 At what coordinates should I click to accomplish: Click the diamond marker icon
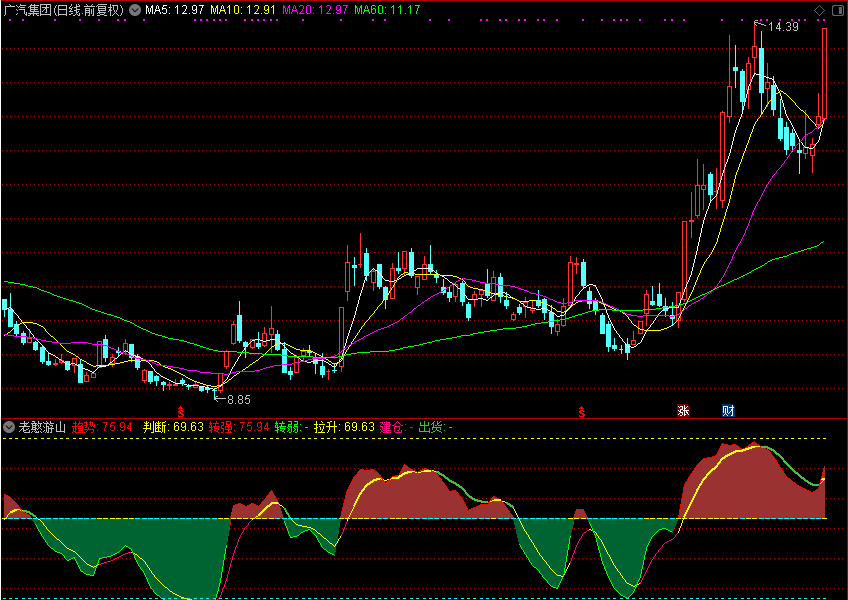819,10
